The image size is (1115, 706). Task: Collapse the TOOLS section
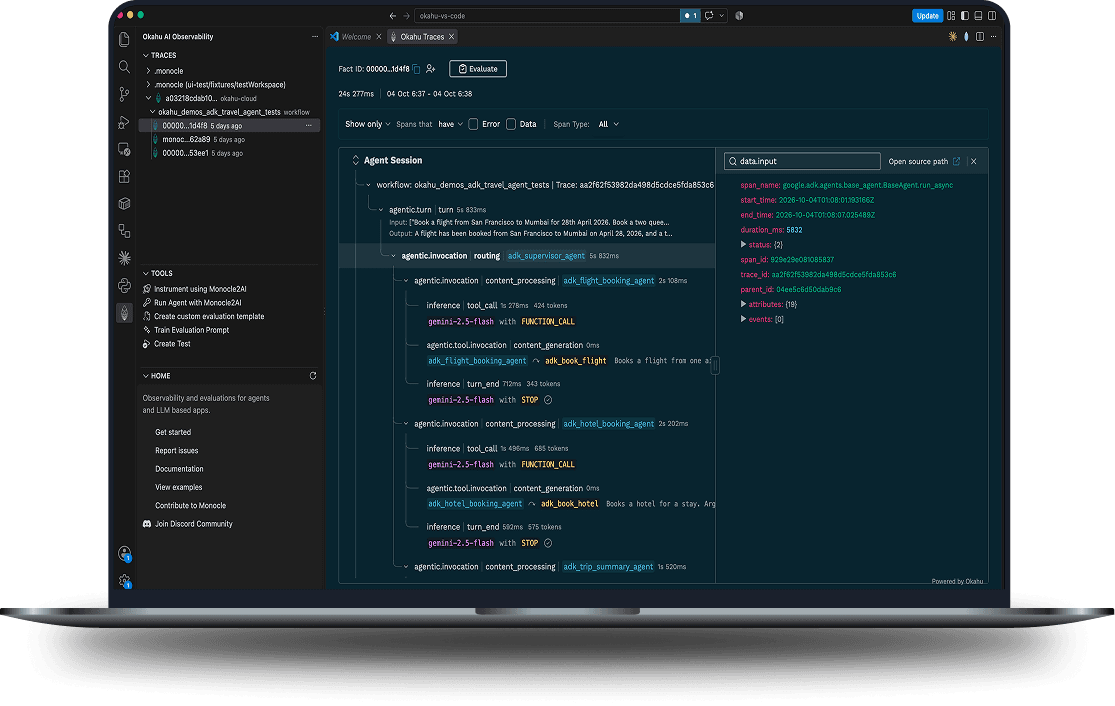(146, 274)
